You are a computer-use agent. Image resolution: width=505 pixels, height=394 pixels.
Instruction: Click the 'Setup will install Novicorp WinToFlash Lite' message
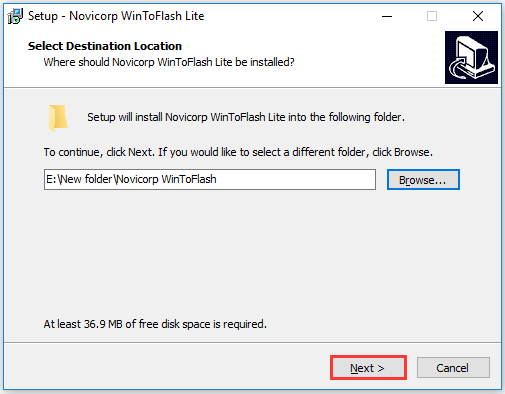tap(246, 117)
